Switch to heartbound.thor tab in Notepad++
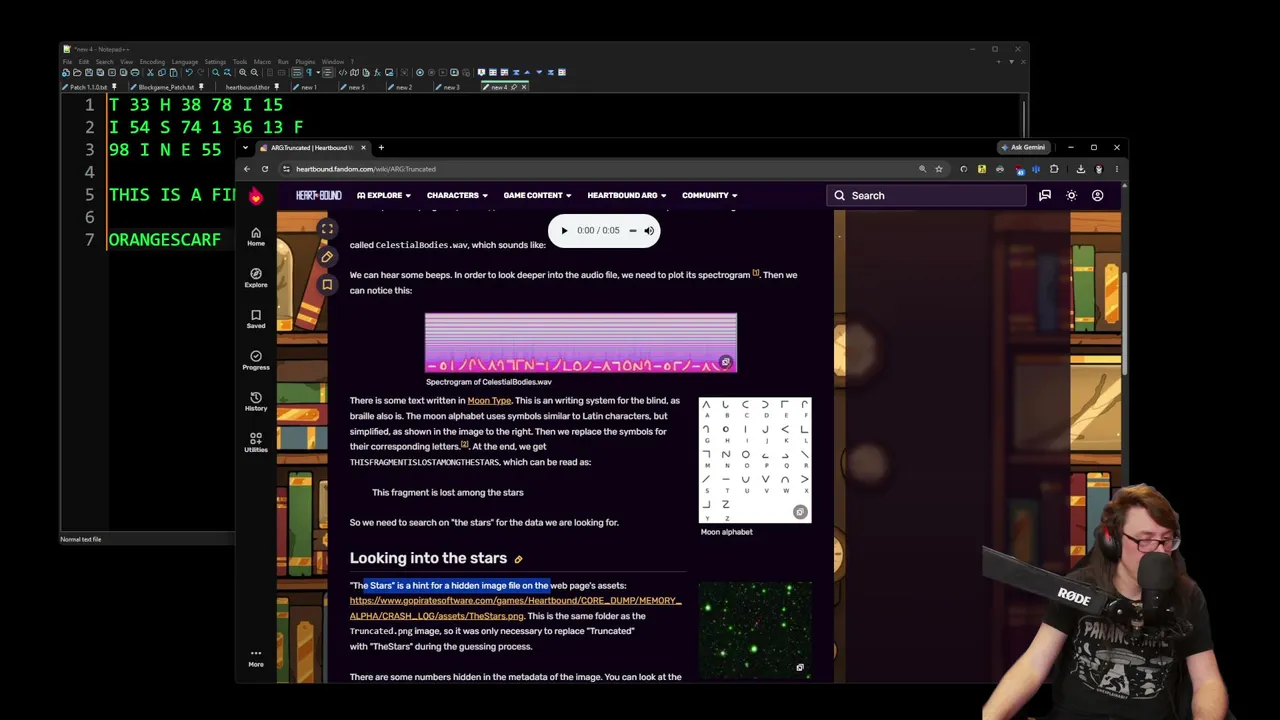 pos(247,87)
